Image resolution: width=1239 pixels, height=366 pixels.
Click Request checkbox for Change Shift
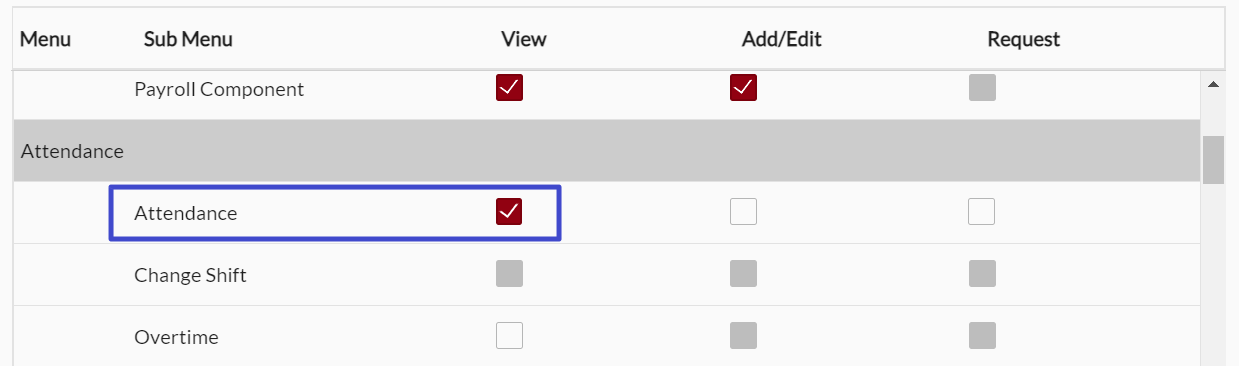(982, 274)
